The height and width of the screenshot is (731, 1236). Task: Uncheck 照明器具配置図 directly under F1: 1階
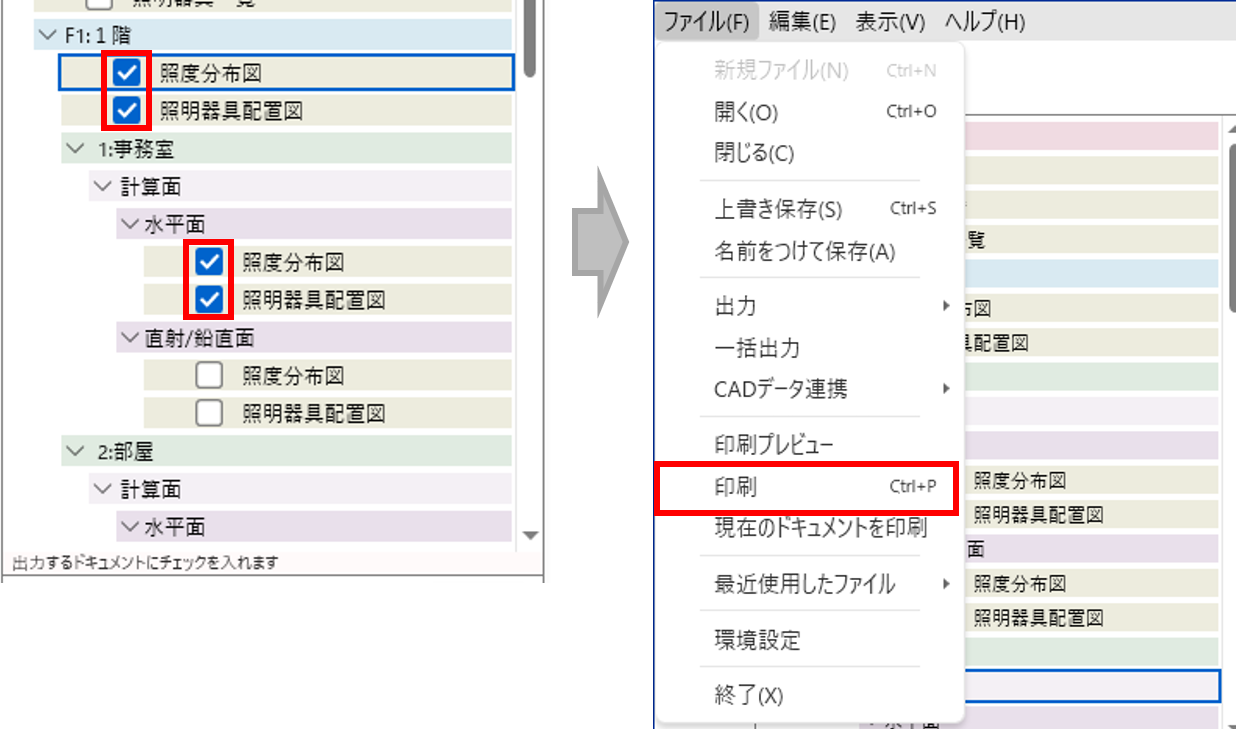pyautogui.click(x=127, y=110)
